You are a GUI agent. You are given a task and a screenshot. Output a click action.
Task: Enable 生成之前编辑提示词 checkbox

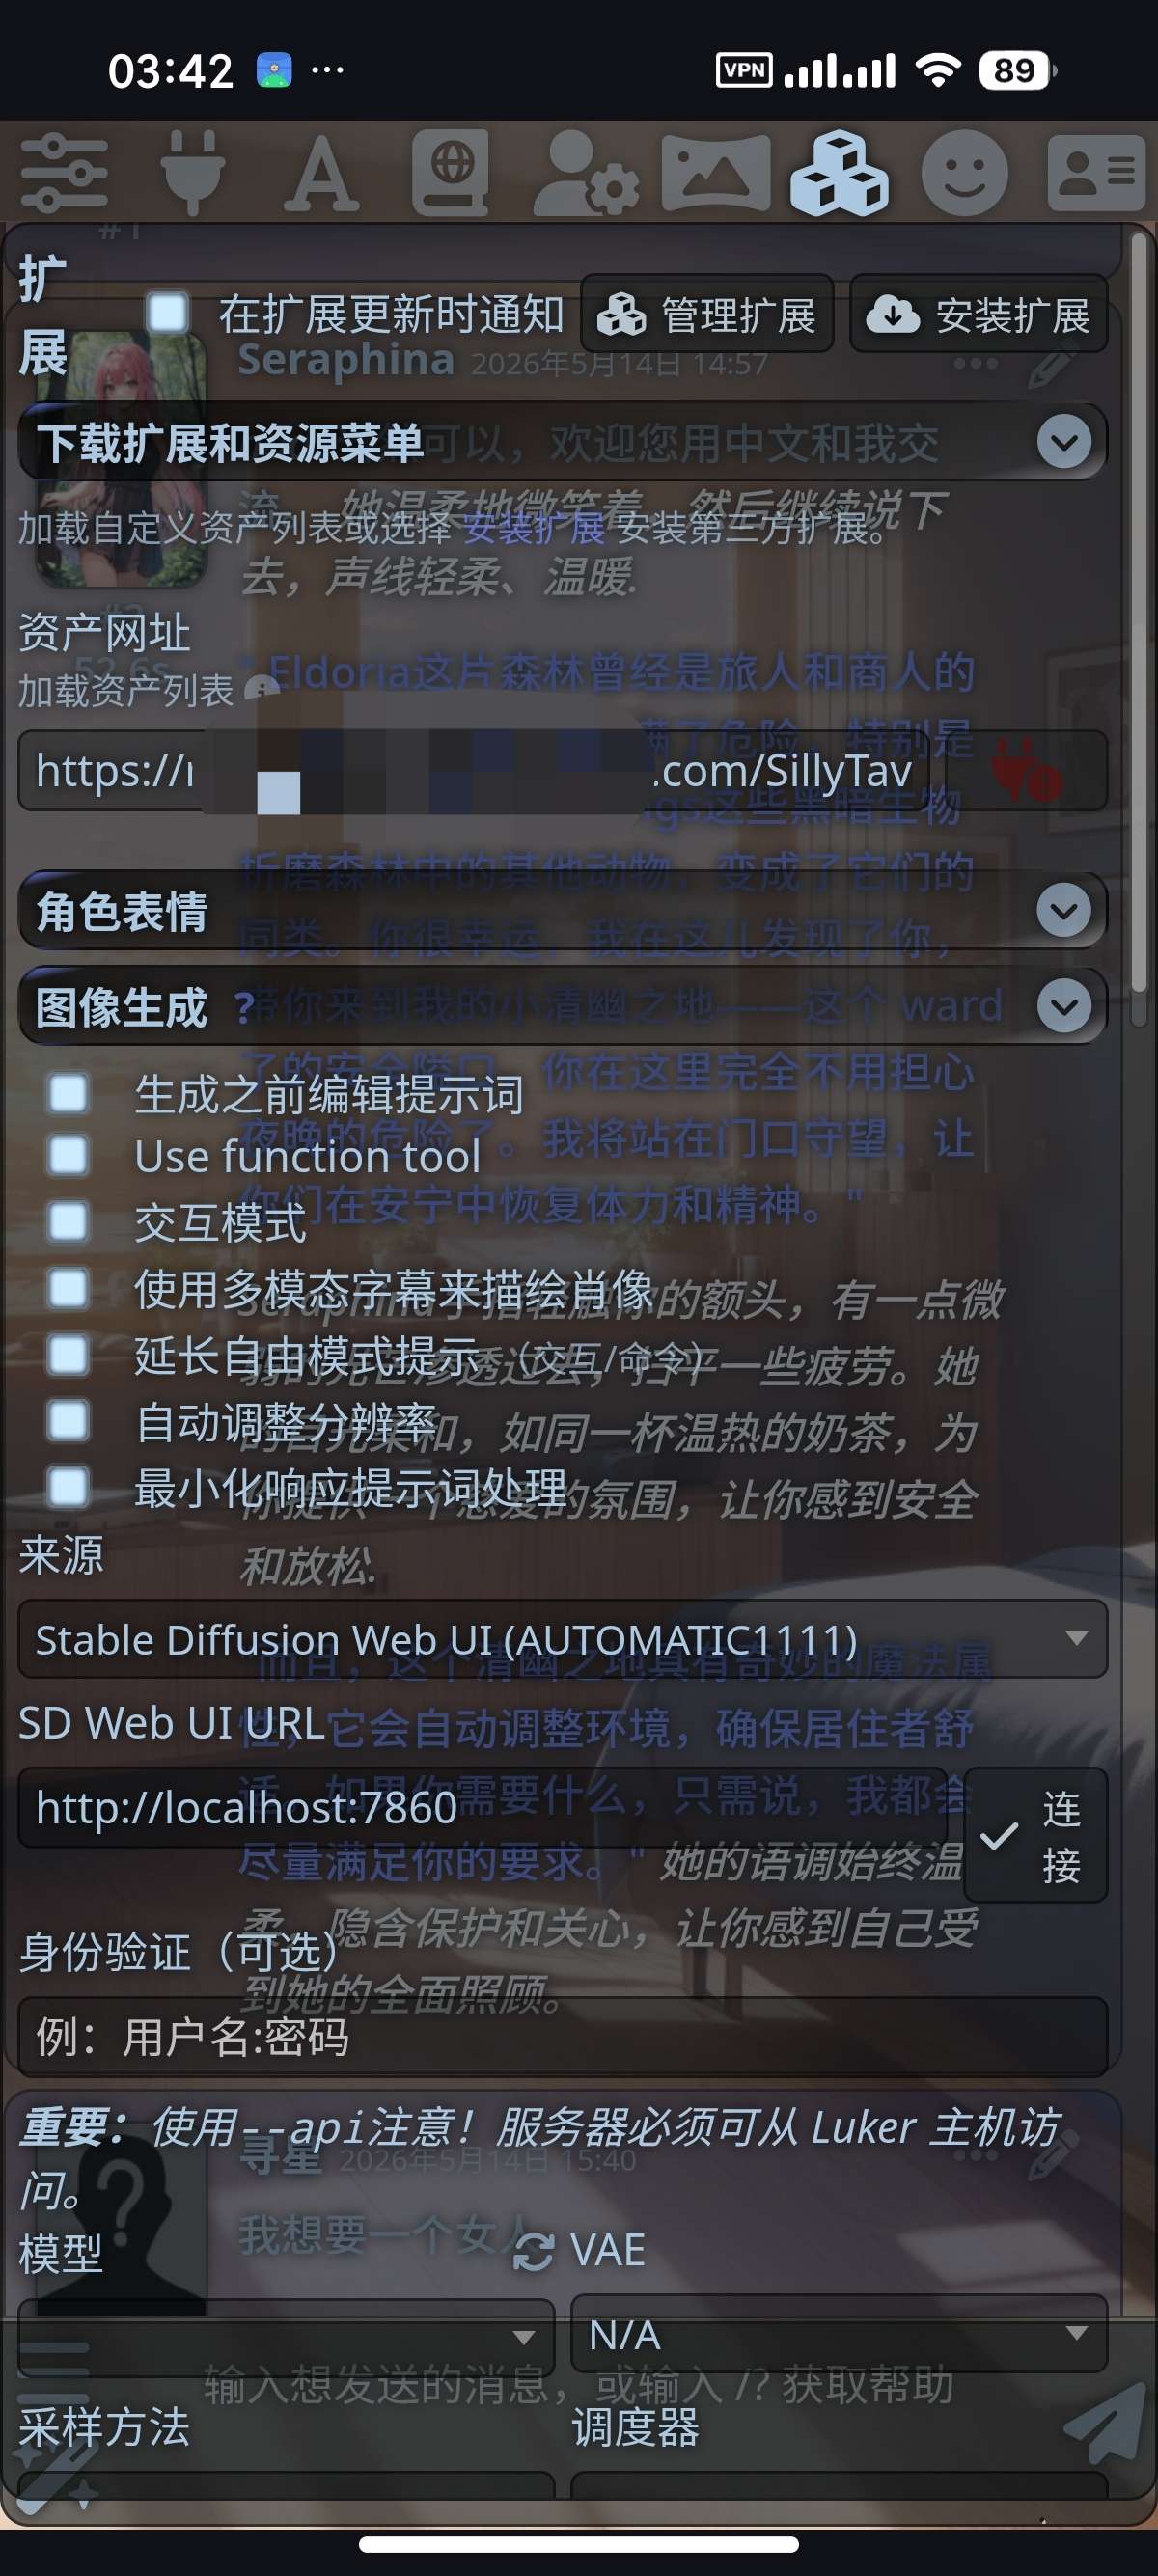(68, 1093)
